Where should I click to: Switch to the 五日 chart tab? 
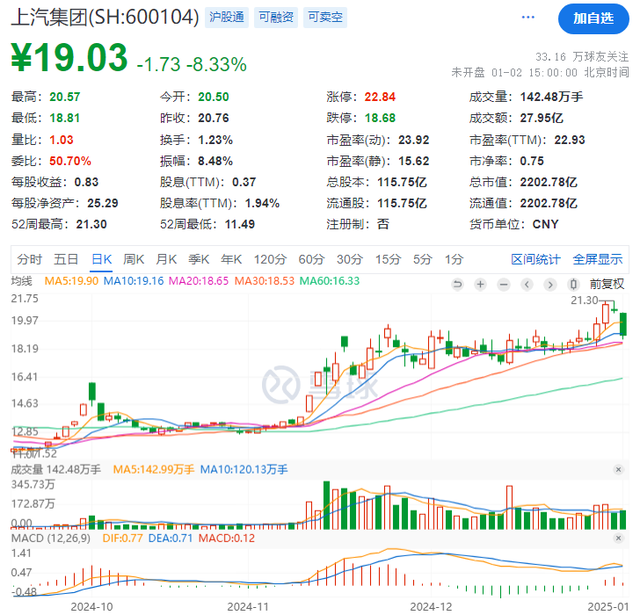pyautogui.click(x=66, y=260)
